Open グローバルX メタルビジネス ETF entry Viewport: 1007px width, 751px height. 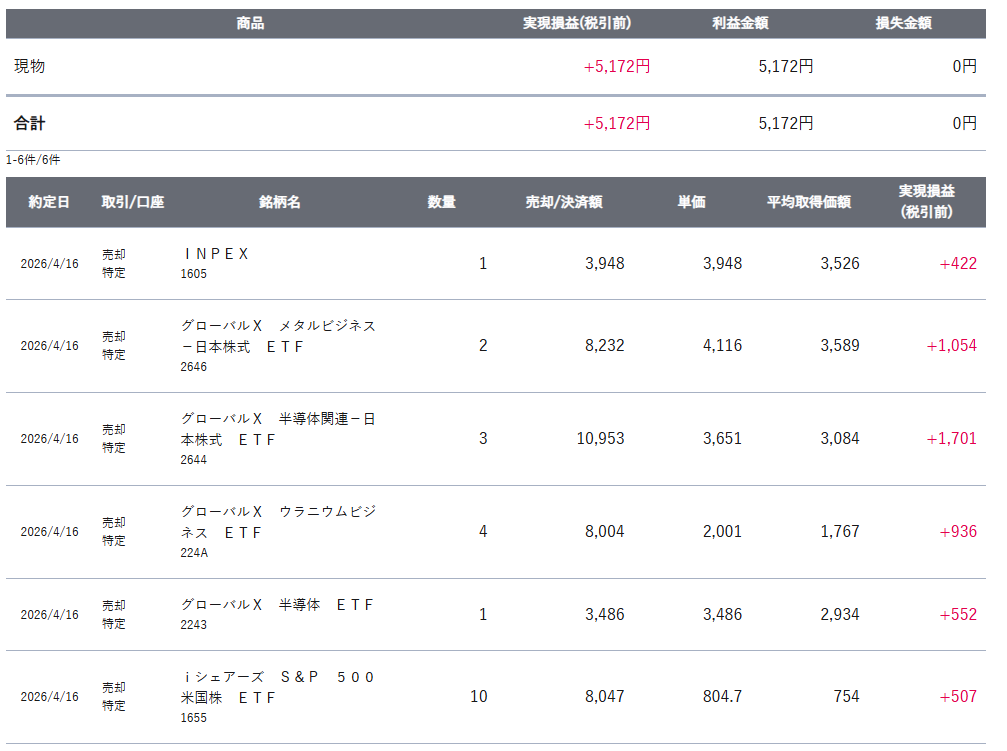[x=278, y=336]
